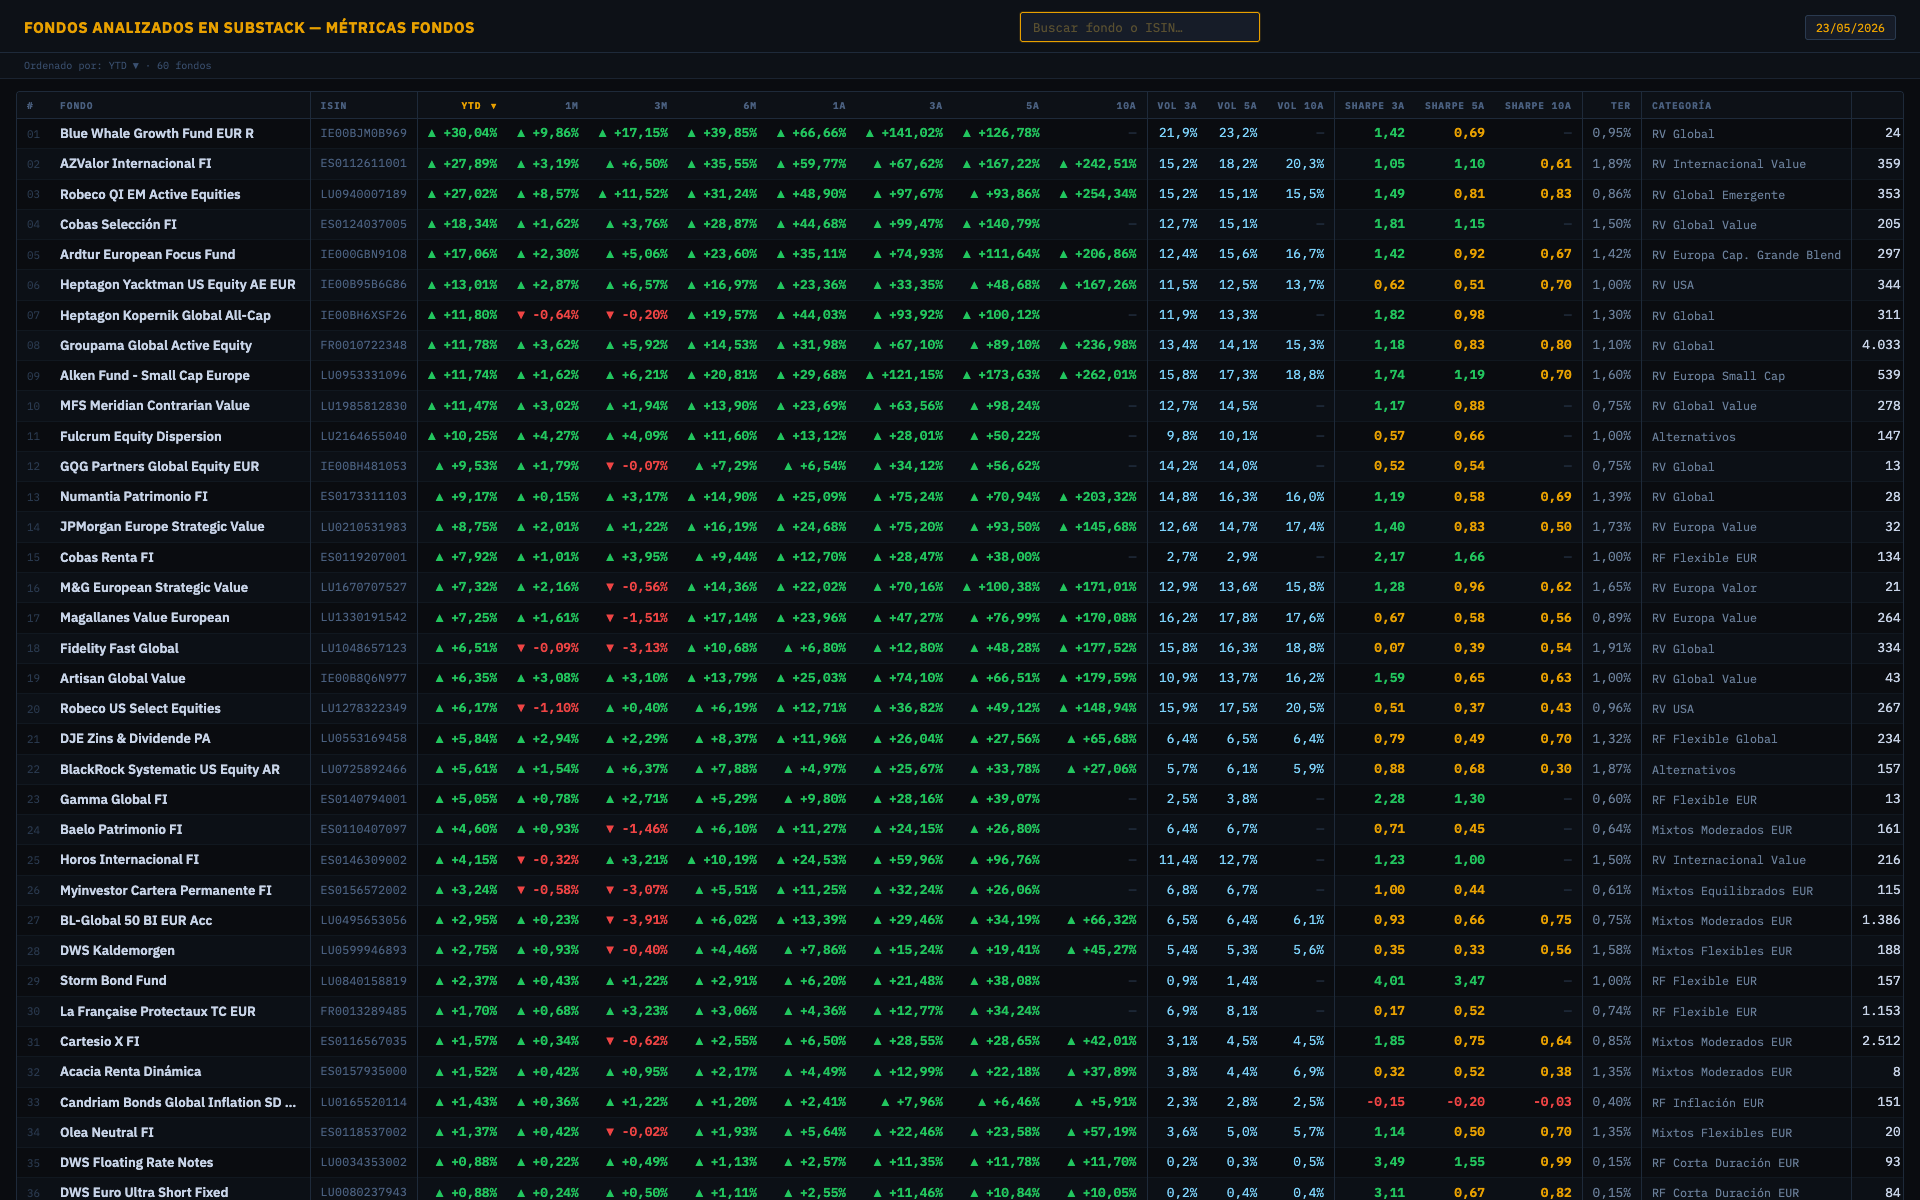Click 'Acacia Renta Dinámica' fund name
Screen dimensions: 1920x1200
[x=130, y=1071]
